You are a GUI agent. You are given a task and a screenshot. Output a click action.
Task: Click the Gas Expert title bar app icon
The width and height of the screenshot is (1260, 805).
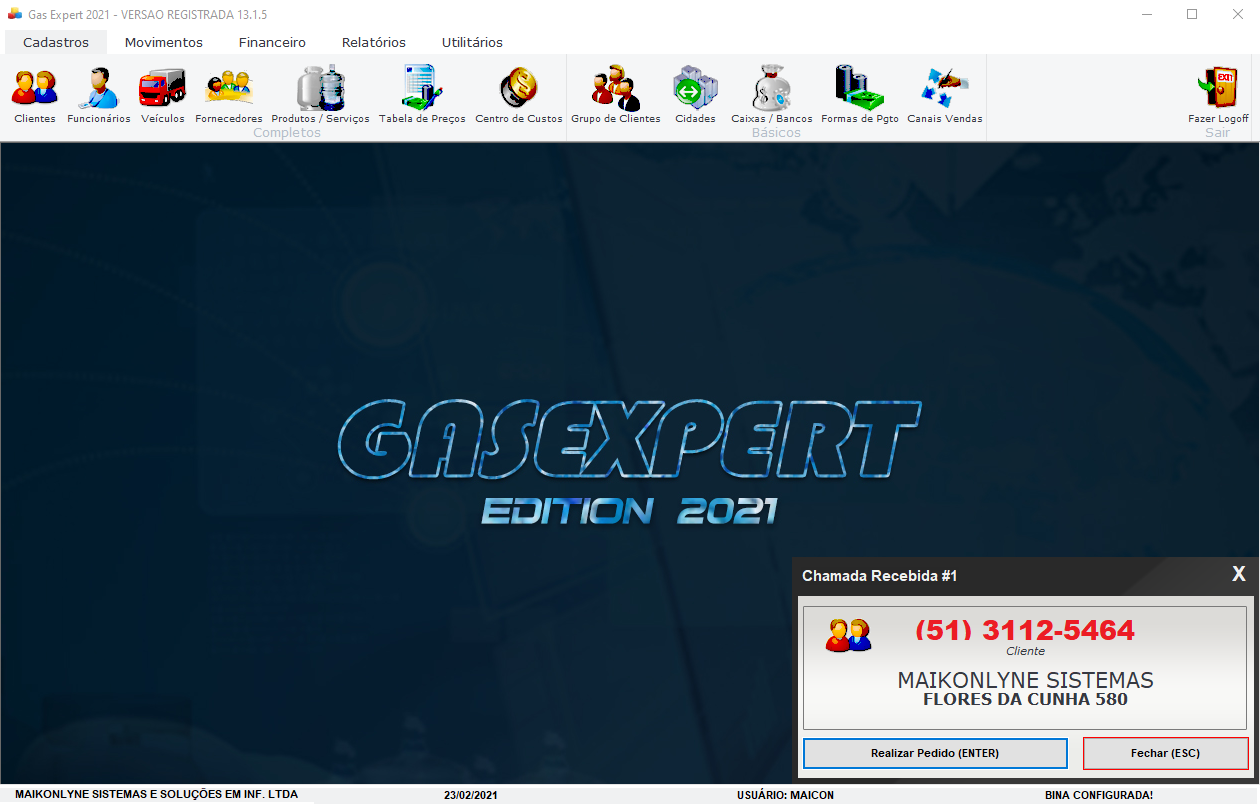click(x=14, y=14)
